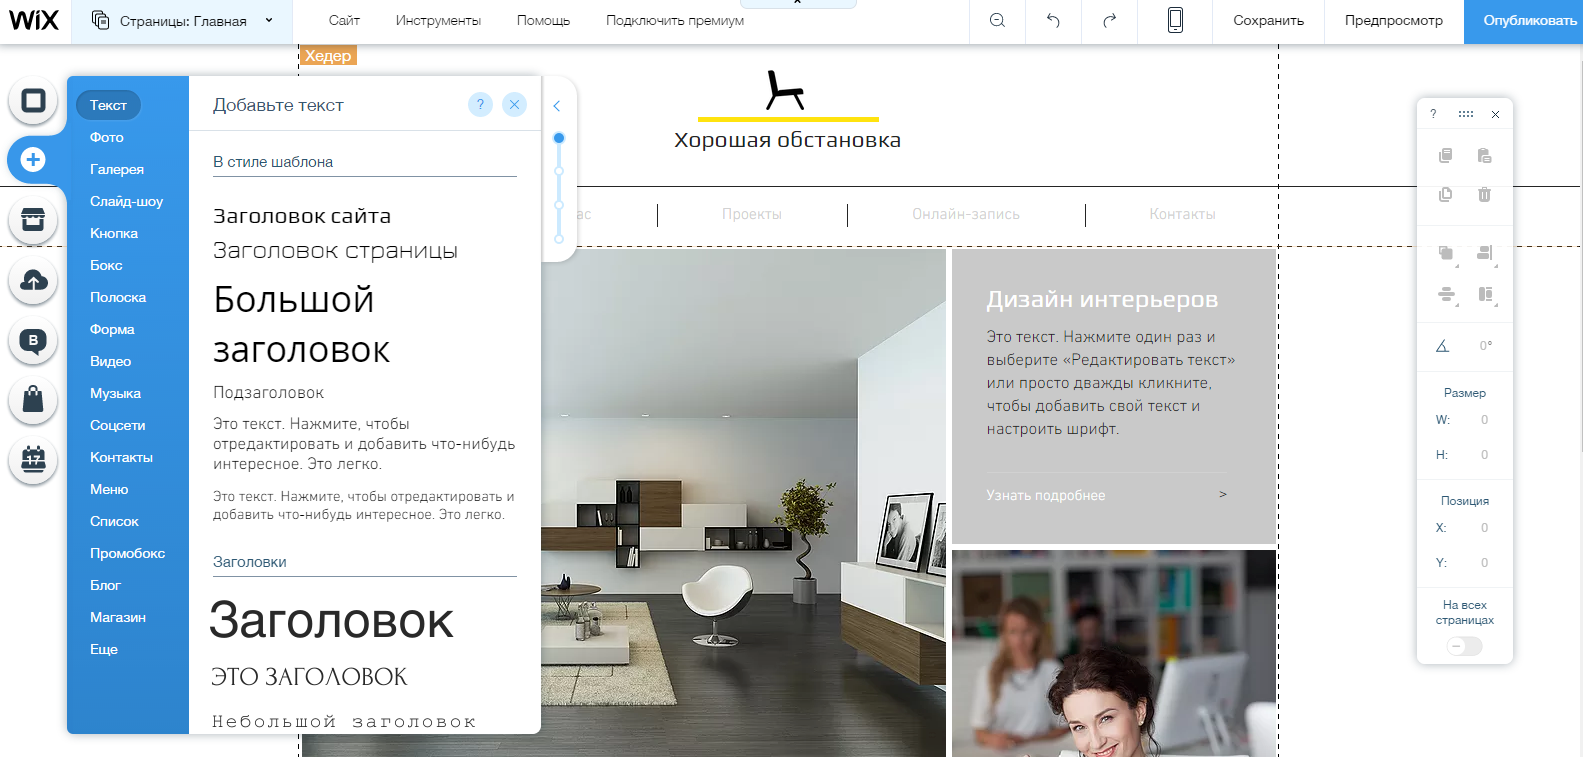Click Контакты in site navigation
Viewport: 1583px width, 757px height.
coord(1182,214)
